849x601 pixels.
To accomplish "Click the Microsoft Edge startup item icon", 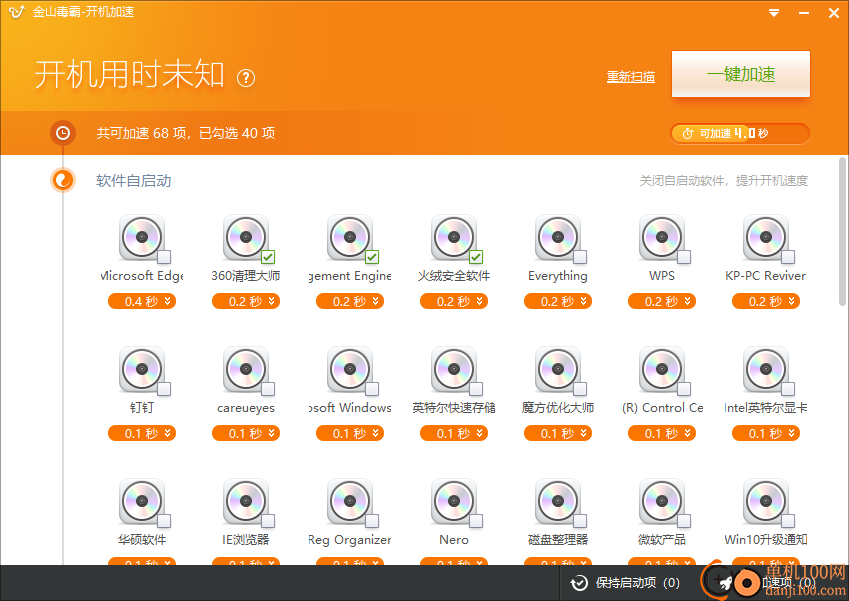I will point(142,237).
